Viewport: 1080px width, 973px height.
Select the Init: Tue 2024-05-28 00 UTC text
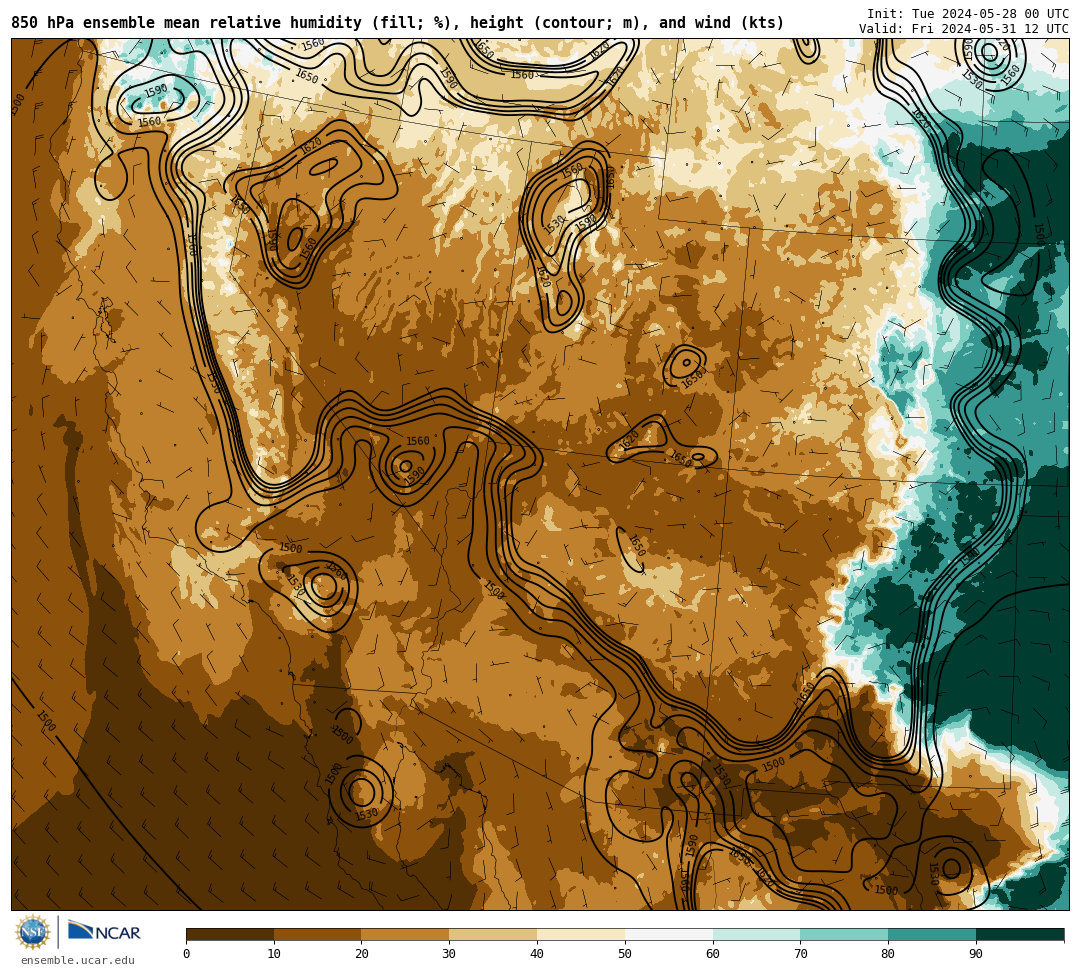pos(968,14)
